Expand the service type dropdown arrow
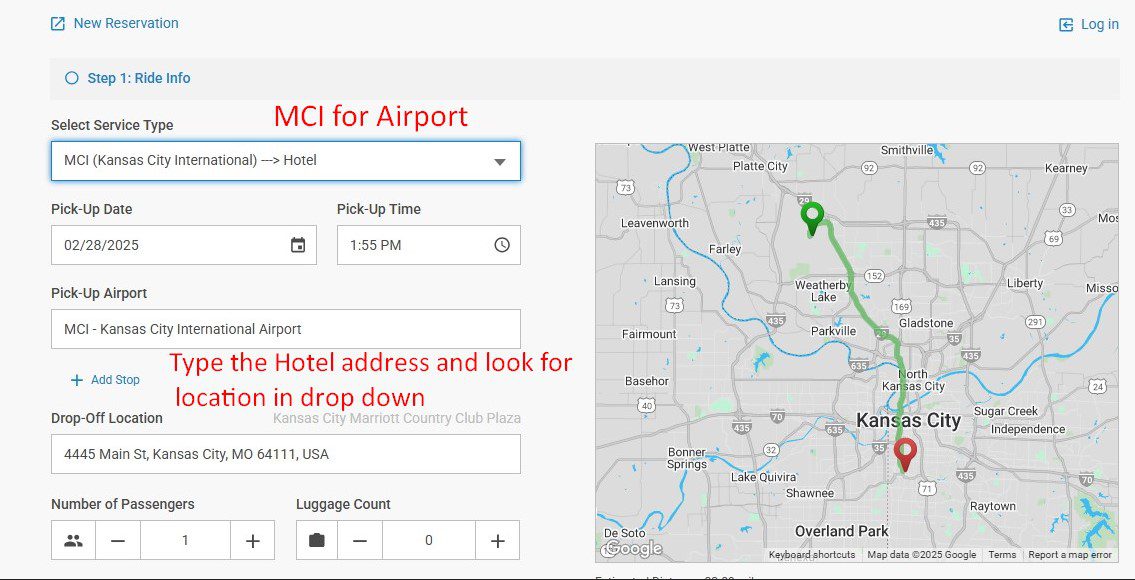Image resolution: width=1135 pixels, height=580 pixels. [499, 161]
